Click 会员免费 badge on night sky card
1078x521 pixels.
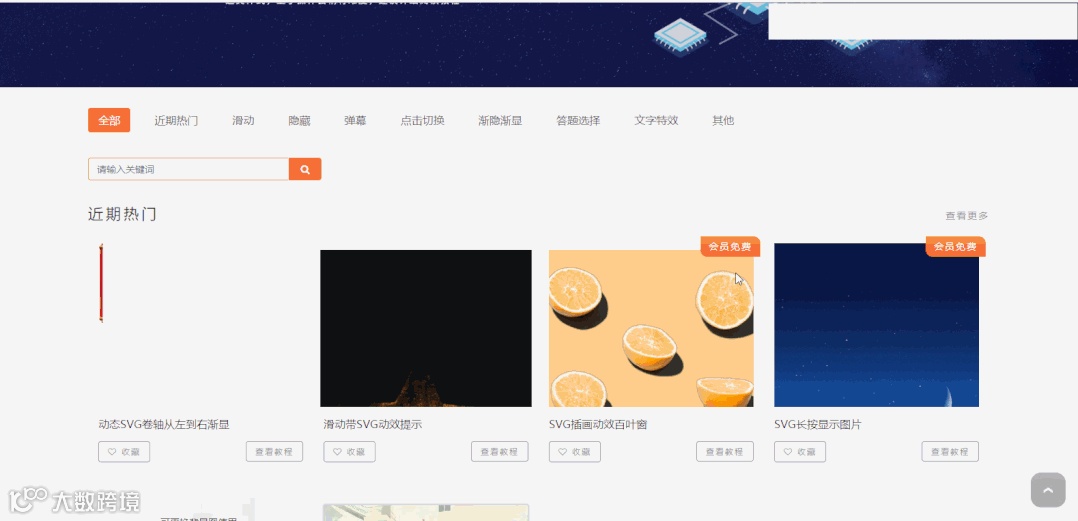[x=956, y=246]
